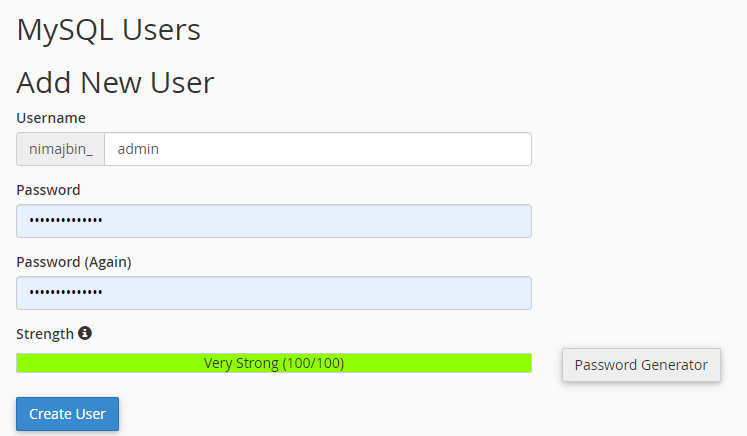Click the Very Strong text in meter
This screenshot has height=436, width=747.
(241, 363)
